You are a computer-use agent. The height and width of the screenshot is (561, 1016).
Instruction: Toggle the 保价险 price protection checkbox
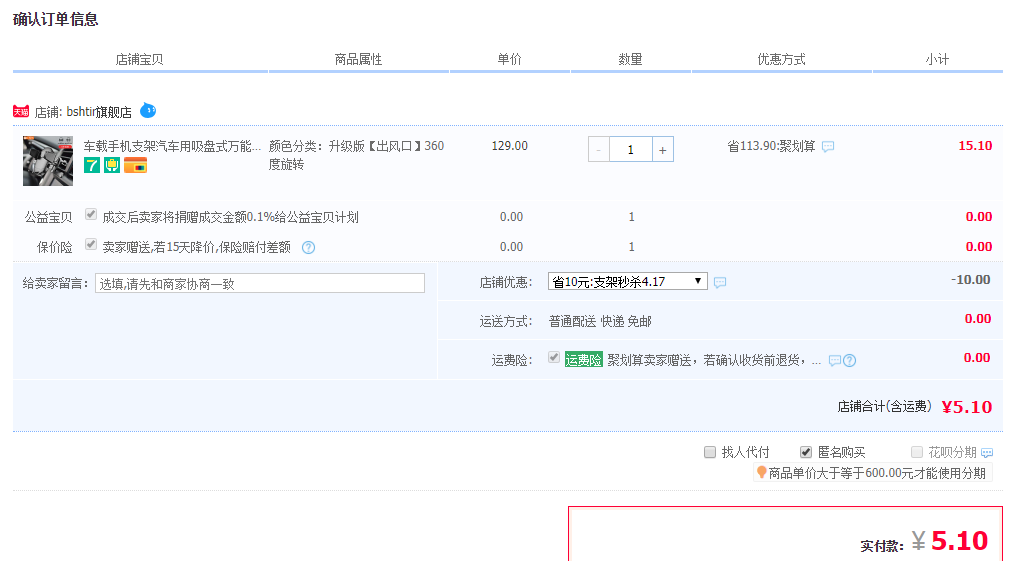[91, 244]
